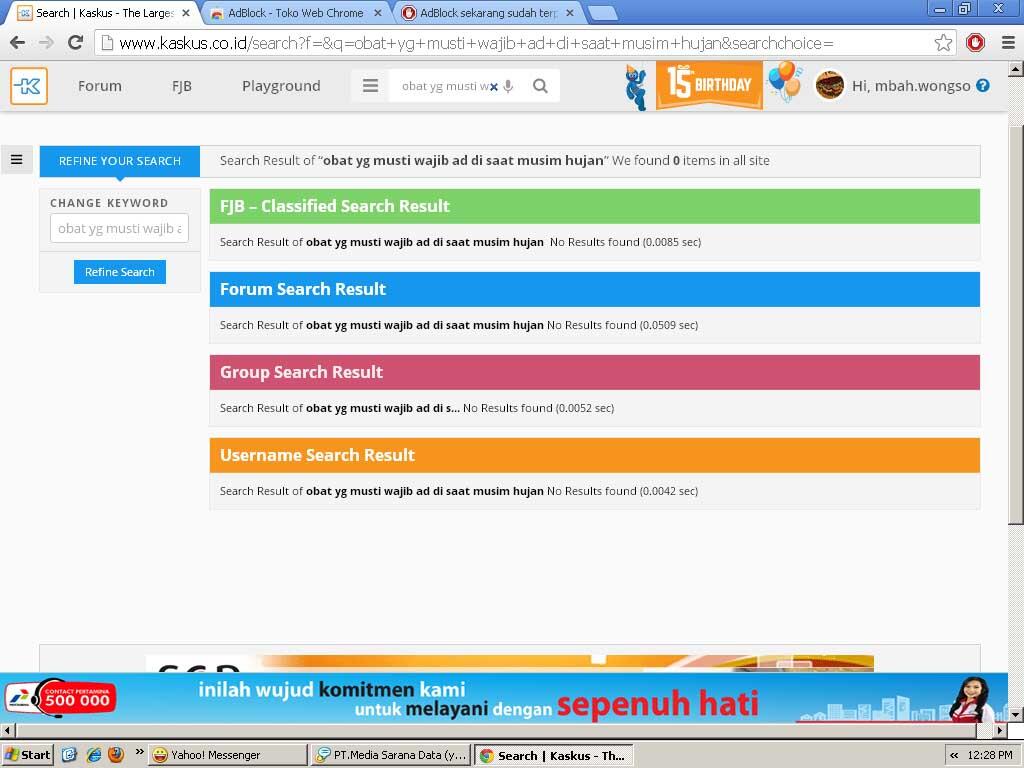Click the Kaskus blue mascot icon

635,88
